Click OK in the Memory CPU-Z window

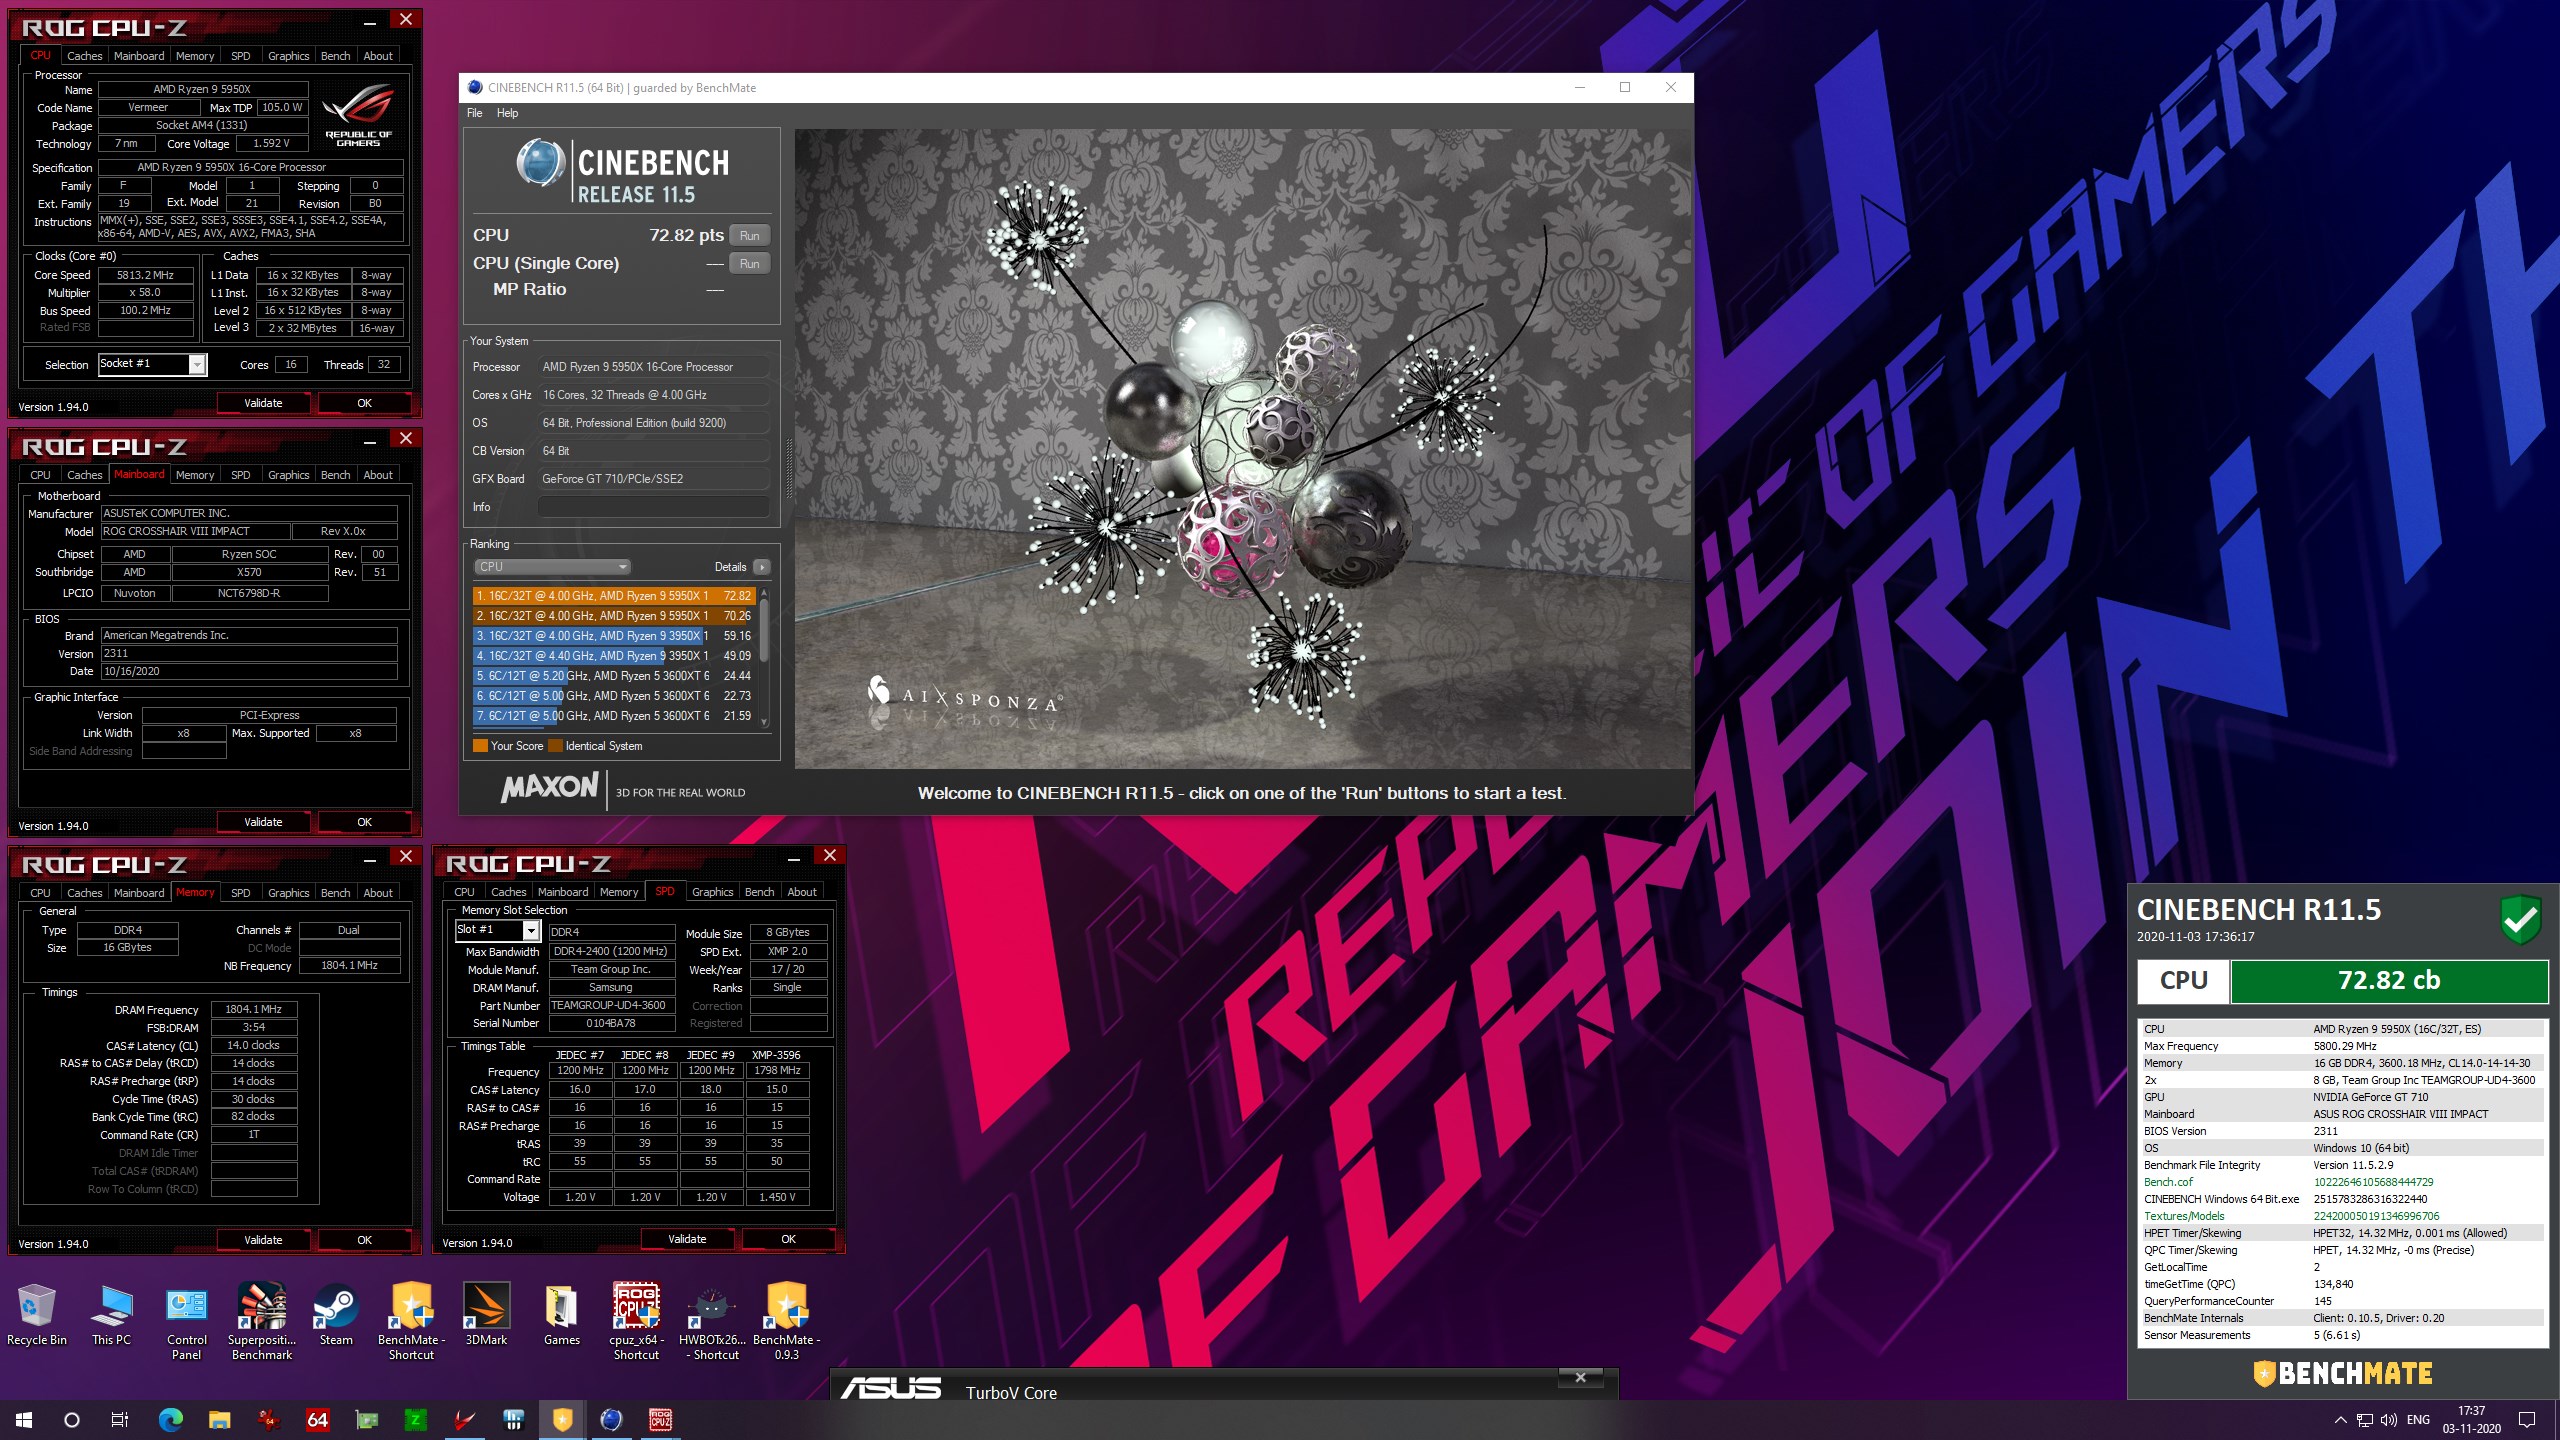365,1240
